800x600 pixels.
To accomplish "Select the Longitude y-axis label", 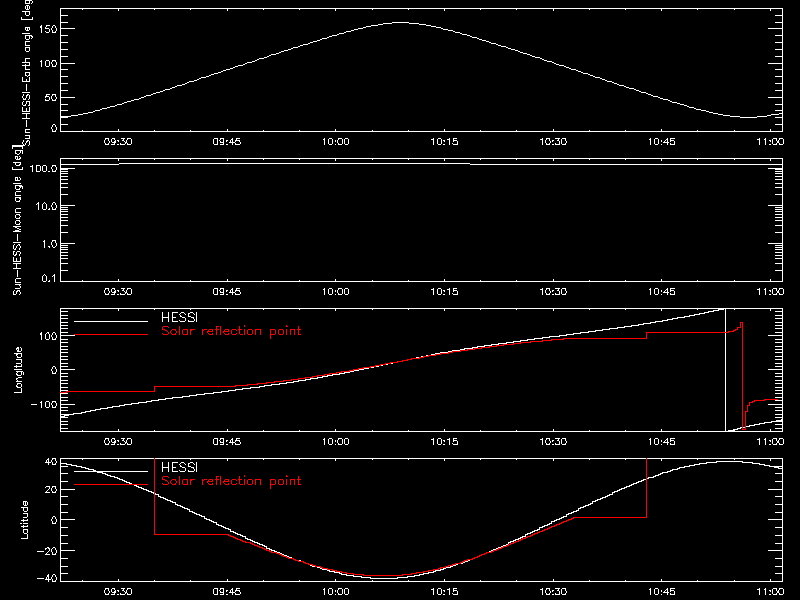I will 18,370.
